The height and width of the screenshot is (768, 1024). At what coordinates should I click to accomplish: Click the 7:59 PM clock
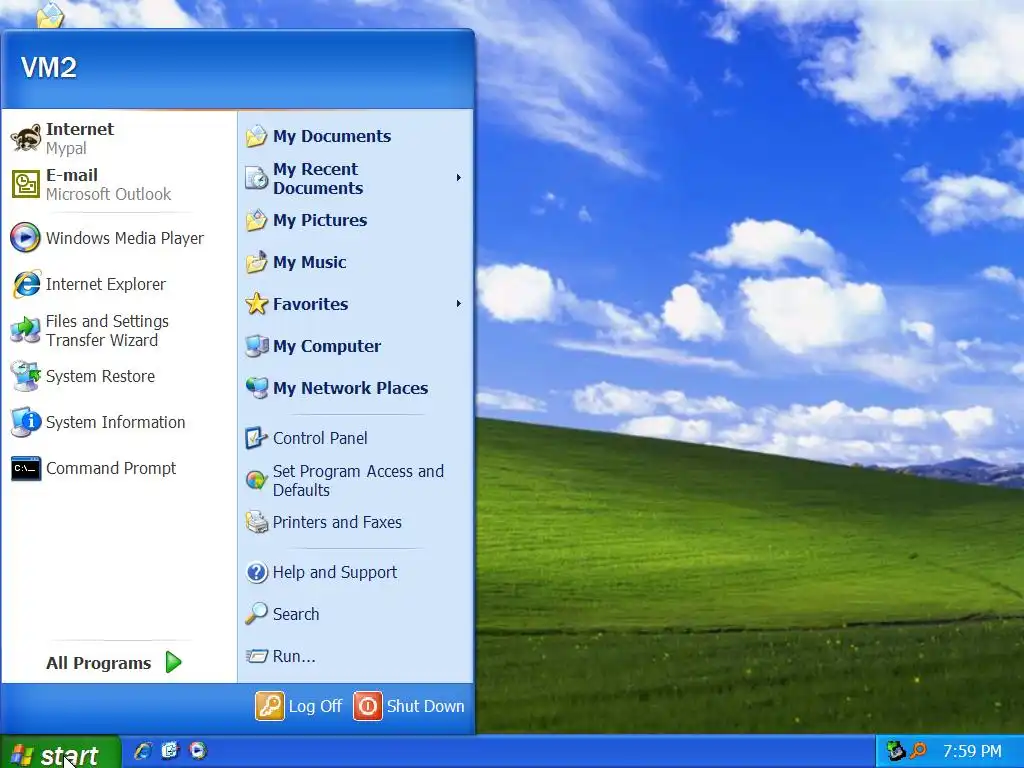click(972, 751)
